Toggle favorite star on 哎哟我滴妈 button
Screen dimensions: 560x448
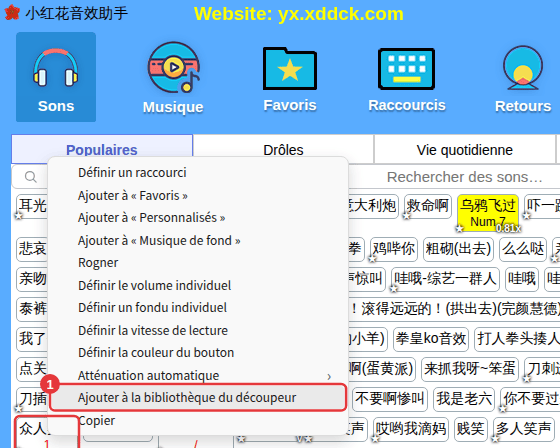tap(375, 438)
